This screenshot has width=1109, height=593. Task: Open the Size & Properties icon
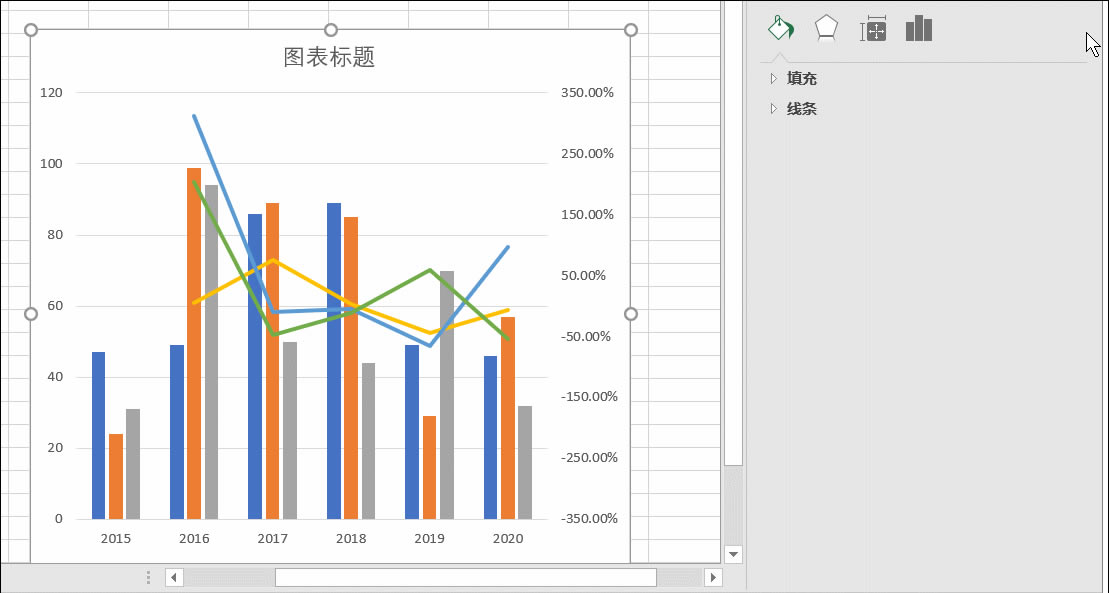tap(872, 28)
